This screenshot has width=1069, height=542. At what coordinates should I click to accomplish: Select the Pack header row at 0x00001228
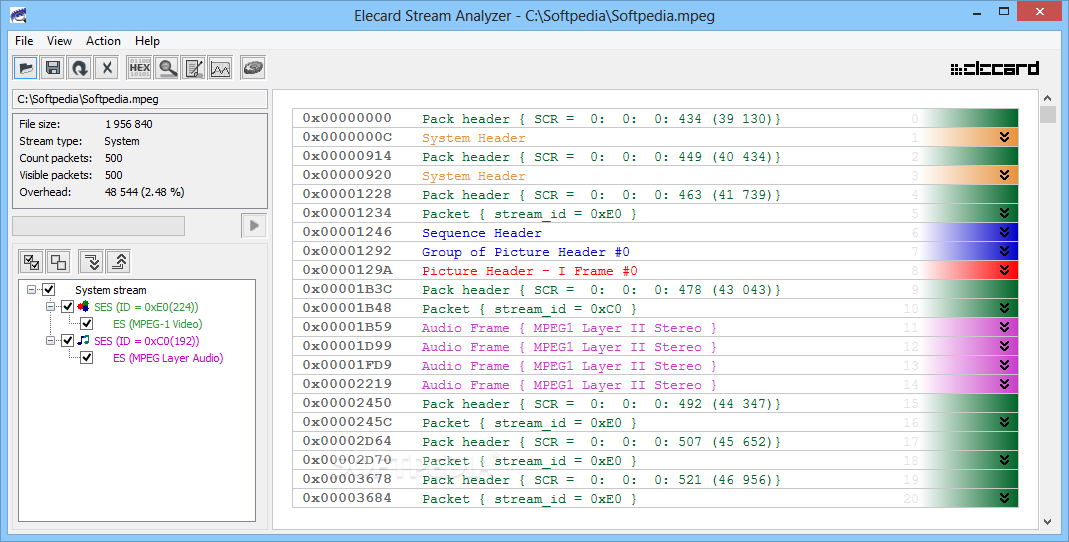coord(655,195)
